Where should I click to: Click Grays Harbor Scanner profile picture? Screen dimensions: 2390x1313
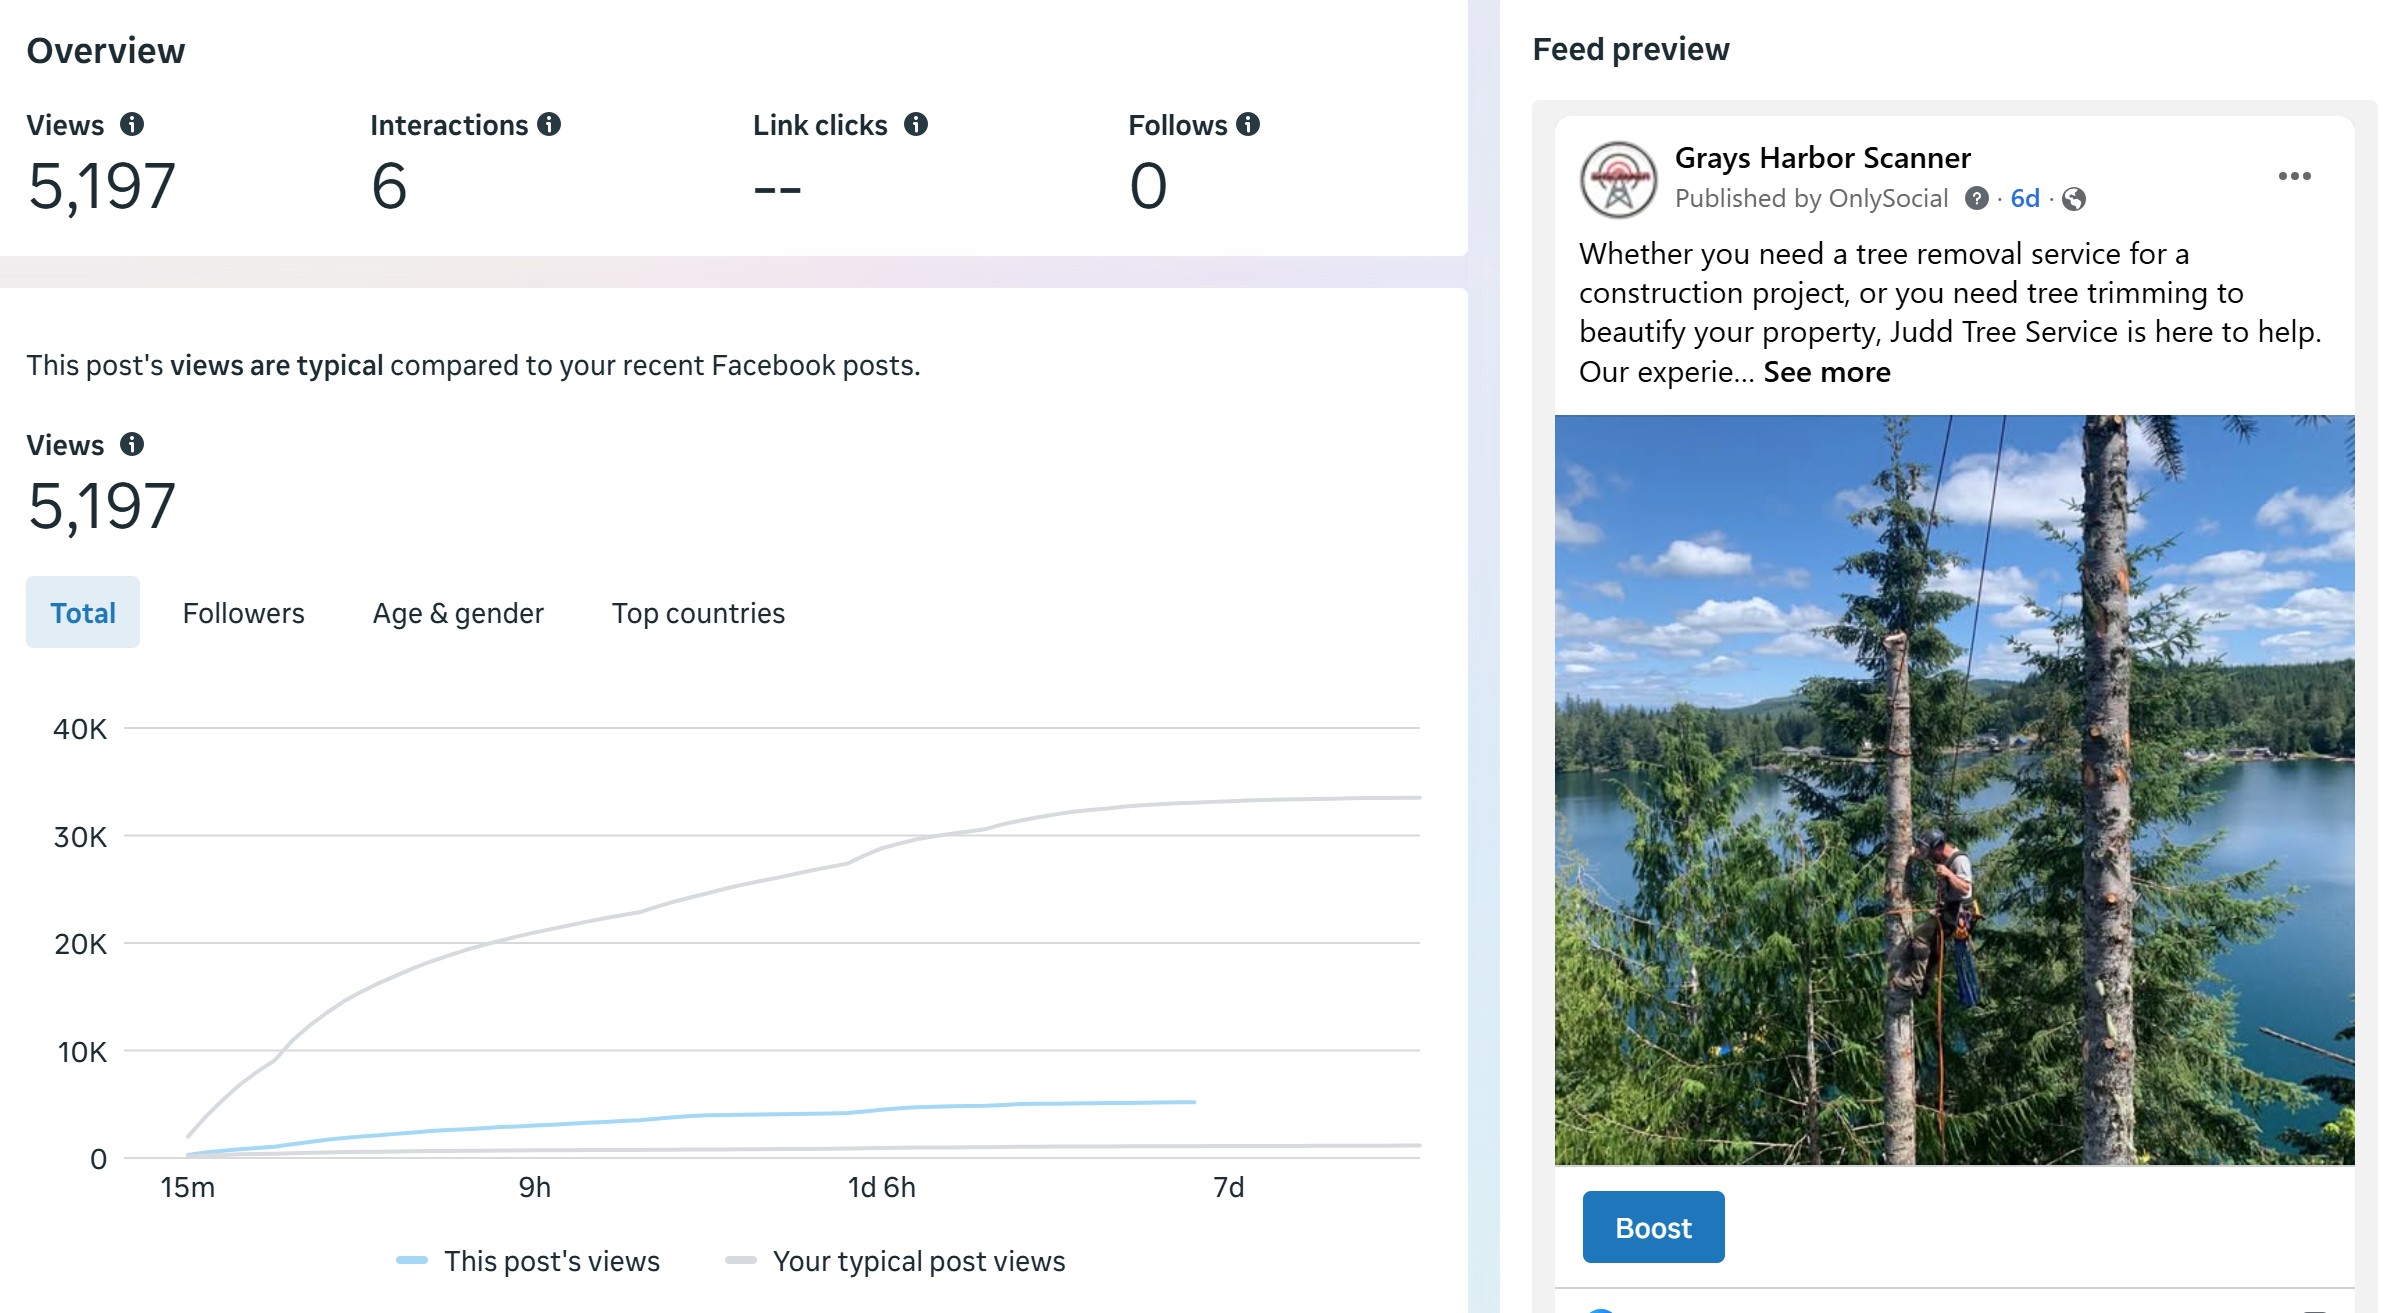pyautogui.click(x=1618, y=180)
